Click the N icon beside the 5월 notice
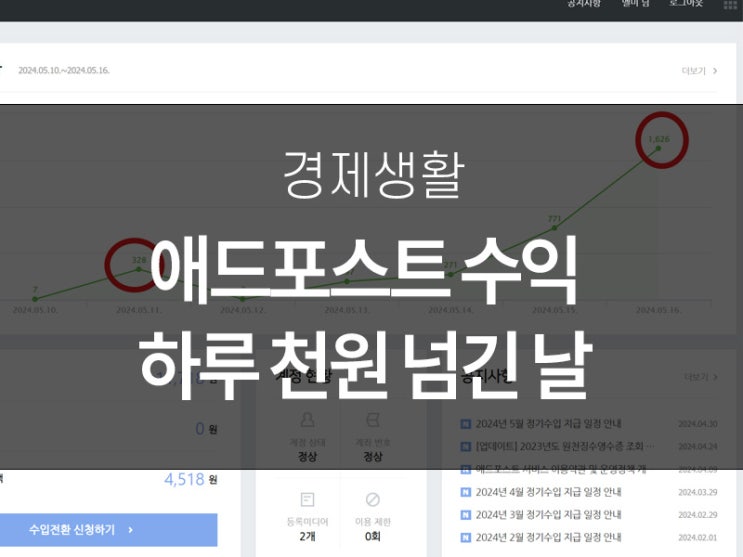743x557 pixels. pyautogui.click(x=466, y=423)
